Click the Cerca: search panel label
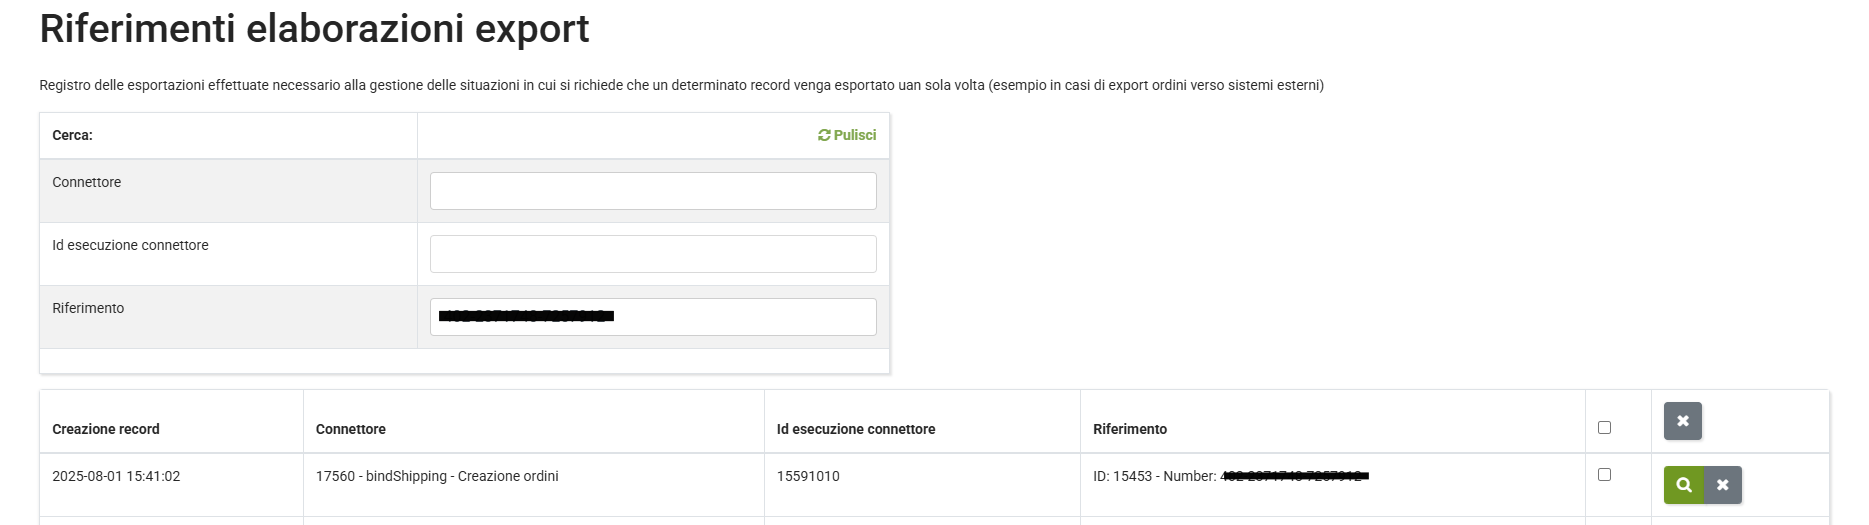Image resolution: width=1869 pixels, height=525 pixels. [x=72, y=135]
